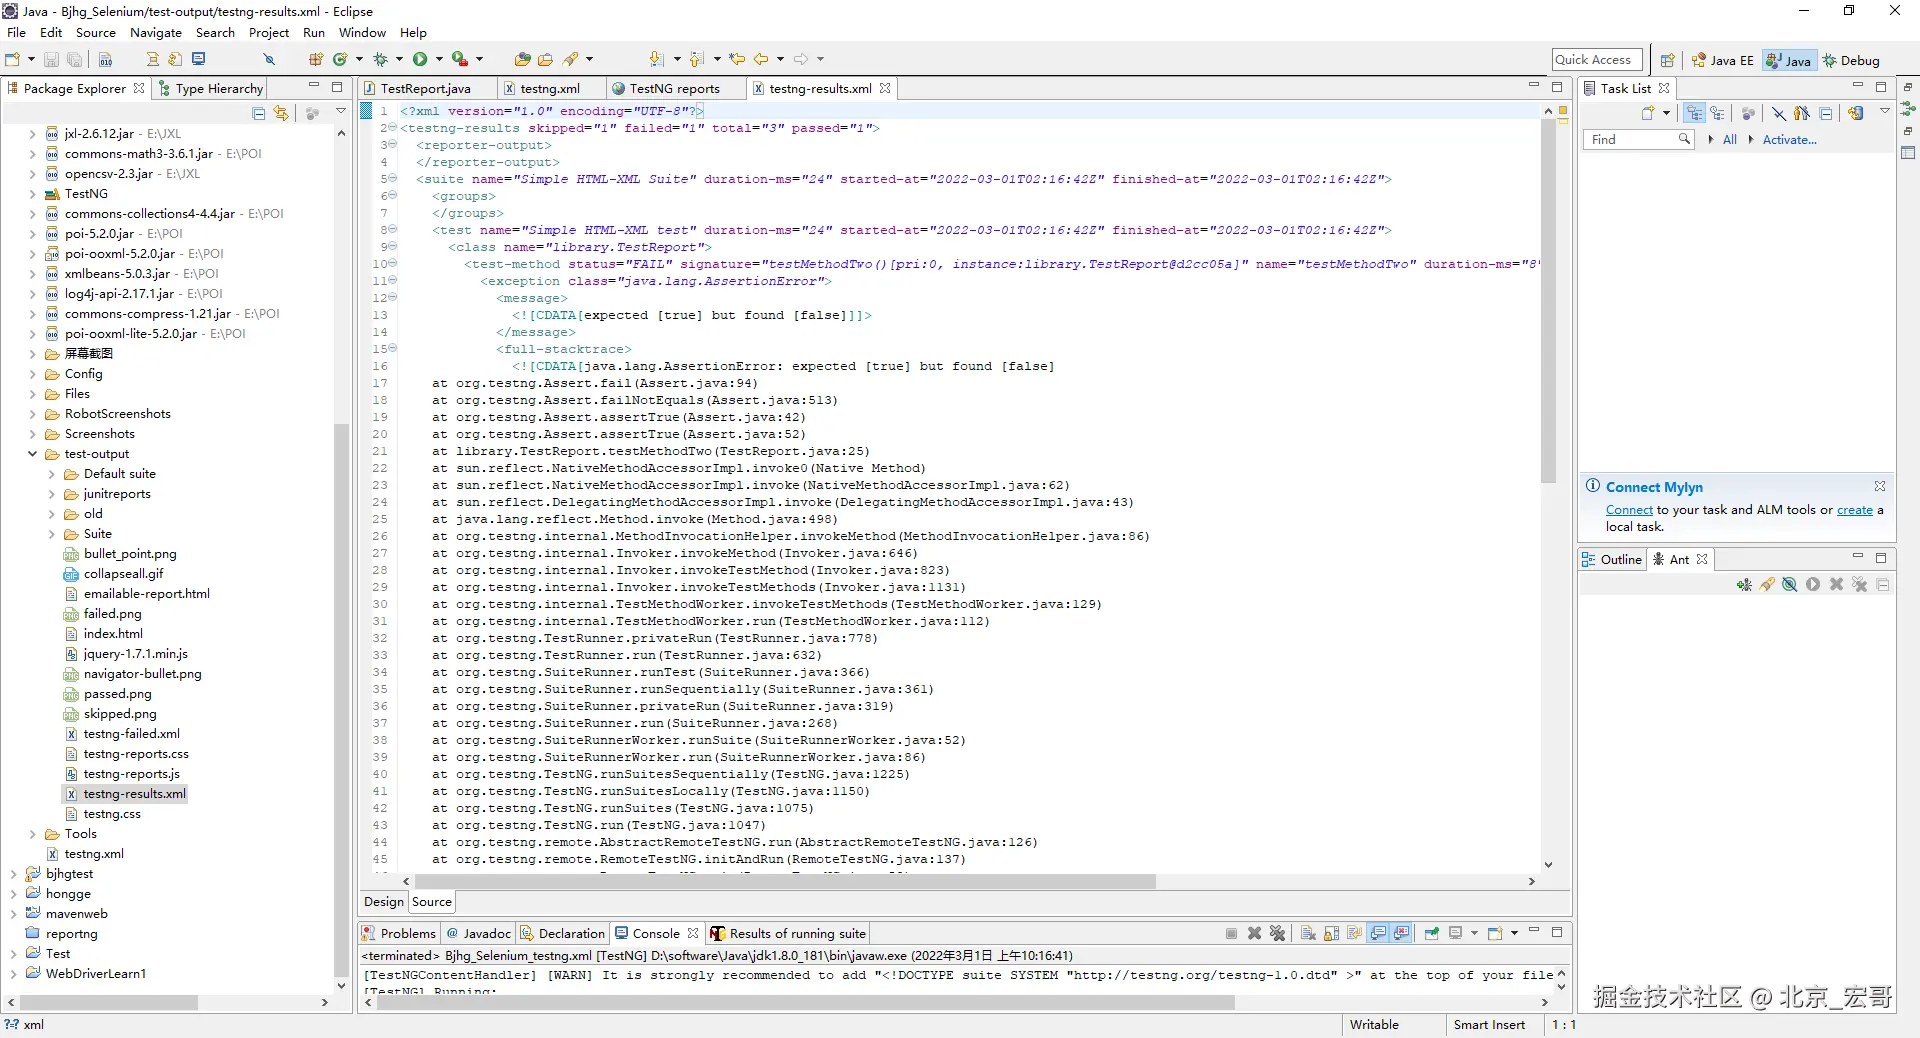Toggle Scheduled presentation in Task List
Image resolution: width=1920 pixels, height=1038 pixels.
[x=1717, y=113]
